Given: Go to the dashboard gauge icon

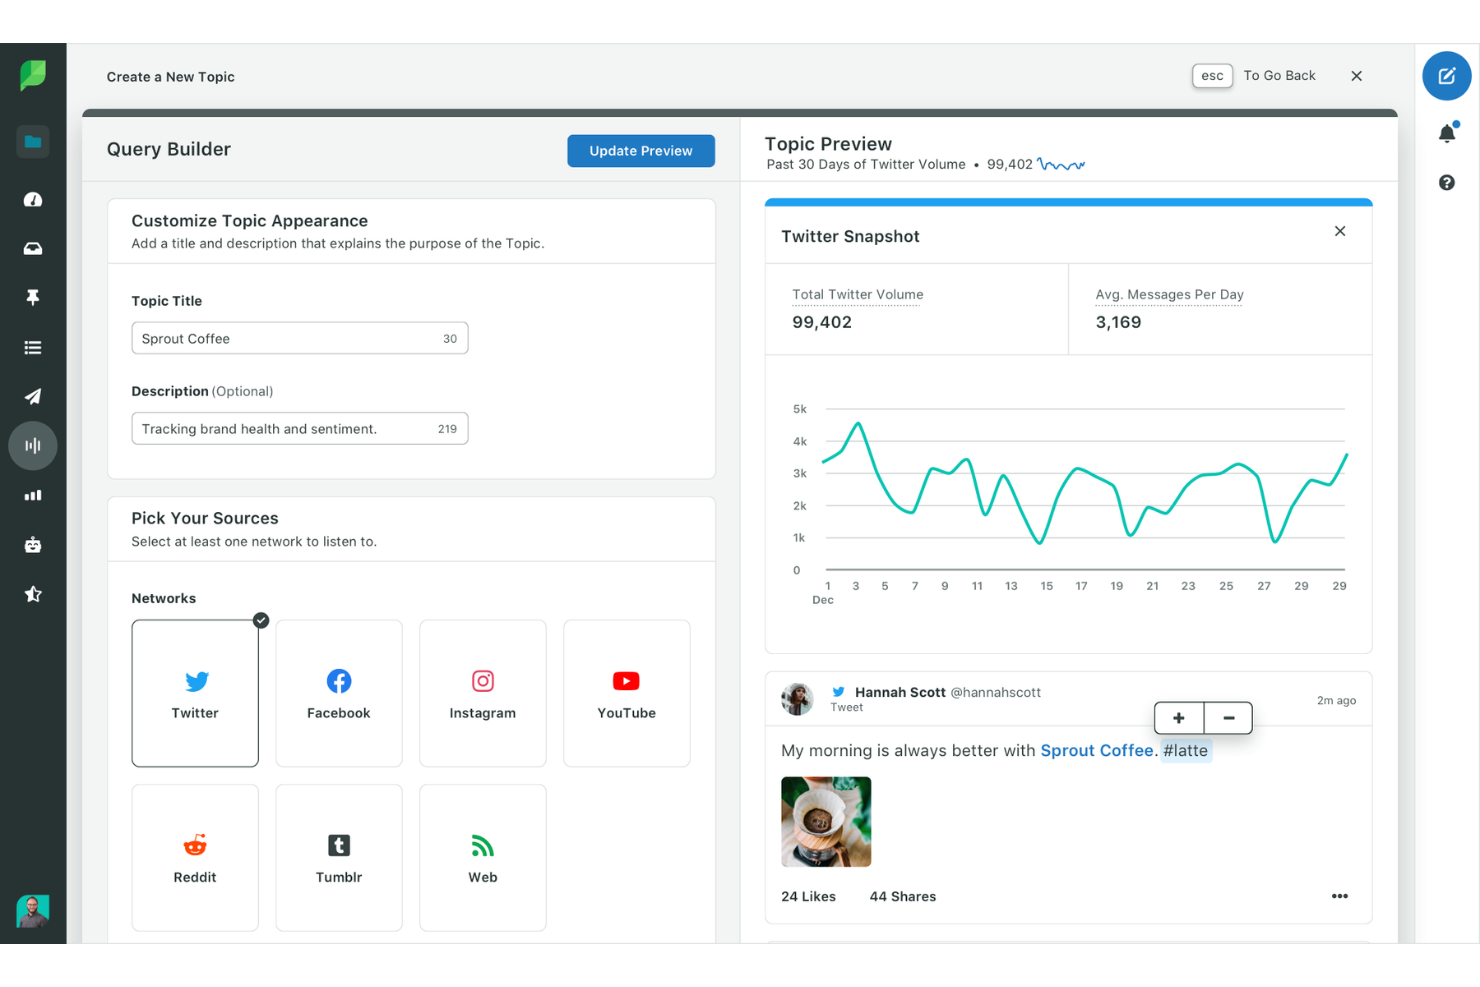Looking at the screenshot, I should [x=33, y=200].
